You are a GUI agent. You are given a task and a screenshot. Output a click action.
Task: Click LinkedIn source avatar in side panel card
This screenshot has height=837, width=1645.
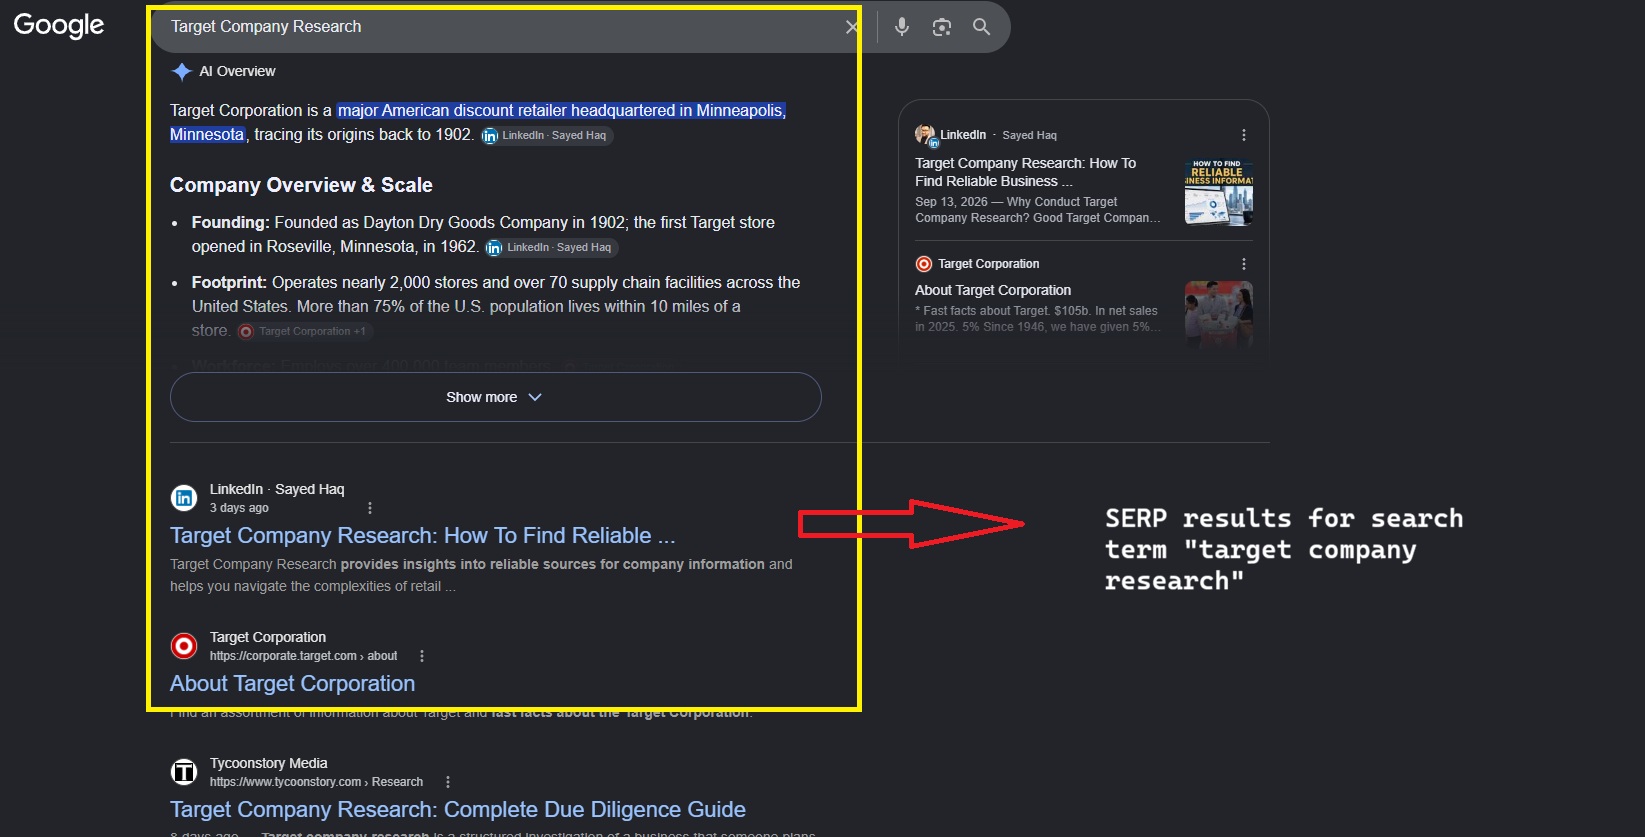pyautogui.click(x=925, y=135)
